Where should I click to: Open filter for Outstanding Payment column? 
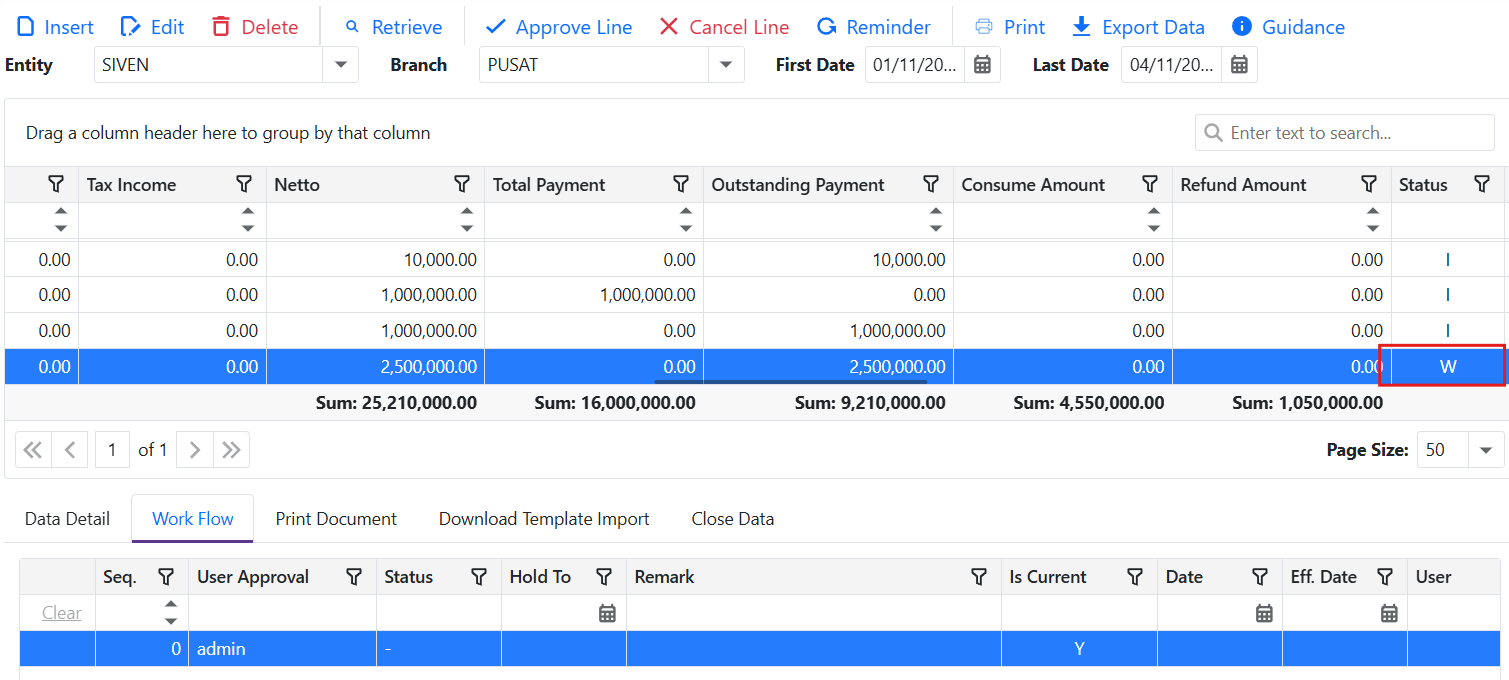click(931, 184)
